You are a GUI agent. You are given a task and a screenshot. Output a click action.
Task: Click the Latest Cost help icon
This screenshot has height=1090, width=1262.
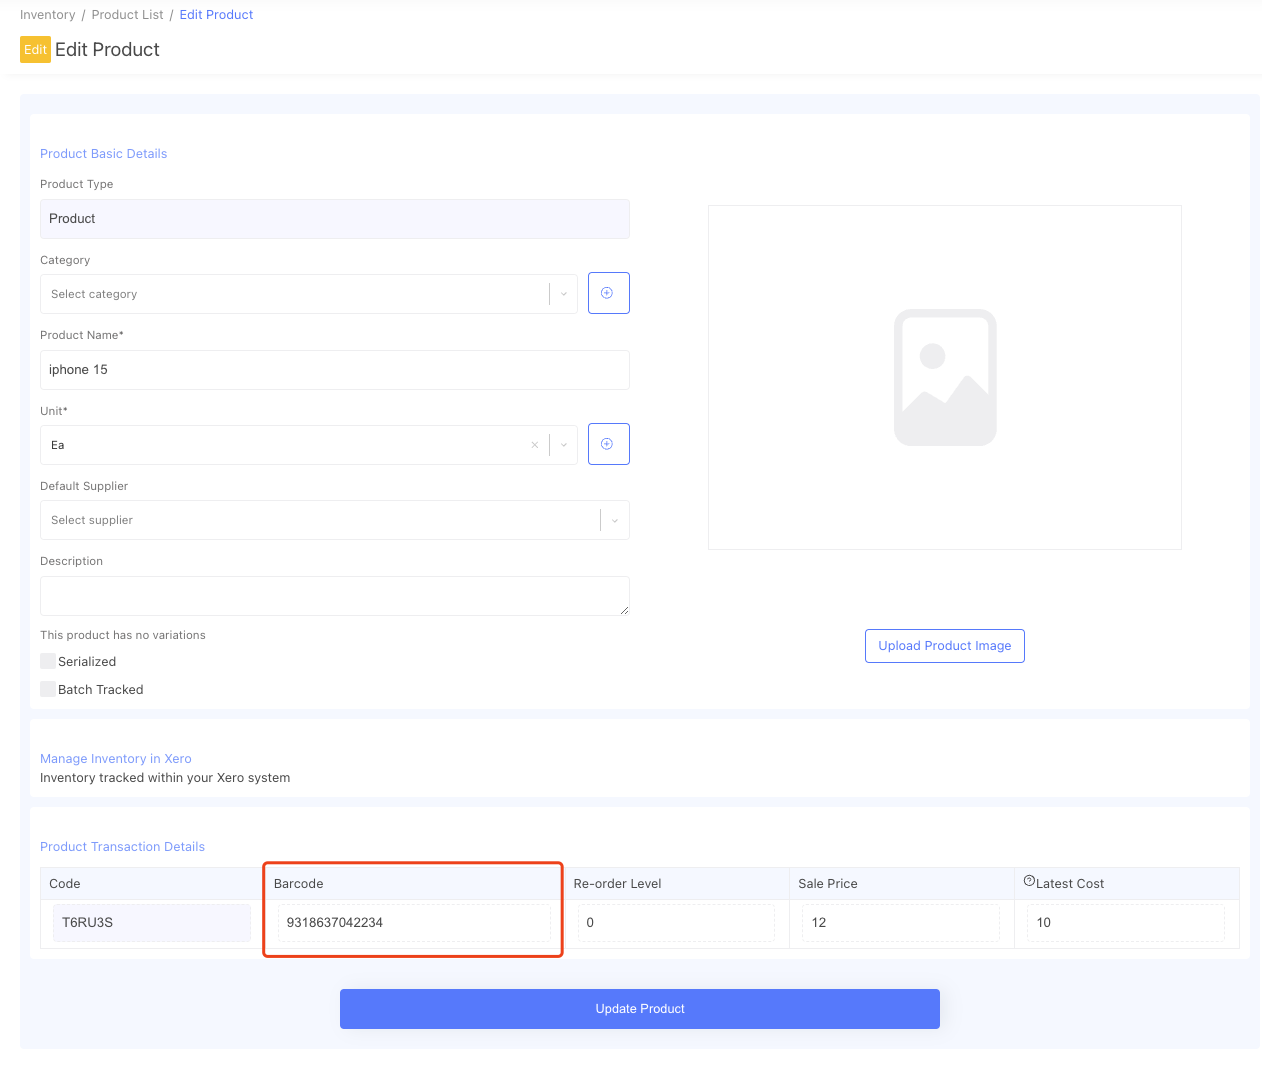pyautogui.click(x=1029, y=881)
